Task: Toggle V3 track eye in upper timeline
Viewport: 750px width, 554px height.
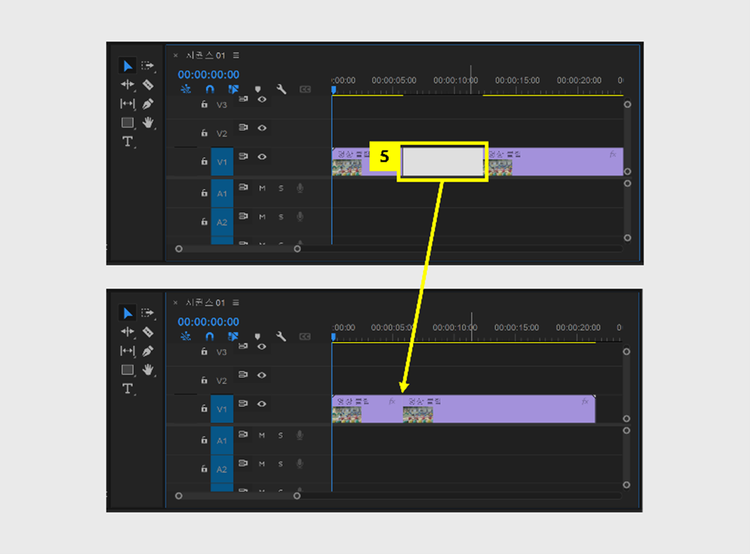Action: pyautogui.click(x=262, y=100)
